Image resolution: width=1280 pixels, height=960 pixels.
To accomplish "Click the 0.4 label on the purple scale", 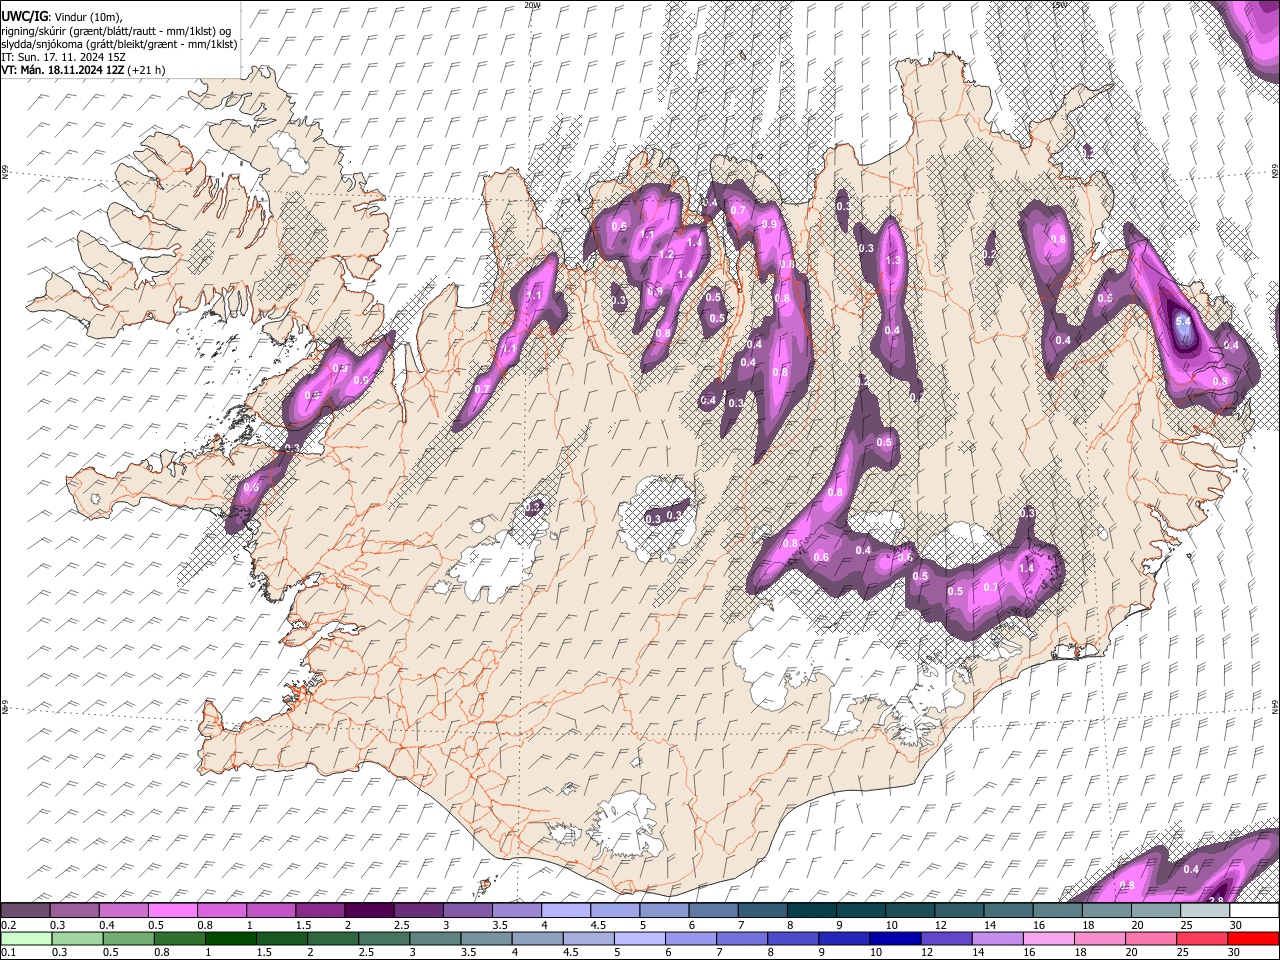I will coord(107,925).
